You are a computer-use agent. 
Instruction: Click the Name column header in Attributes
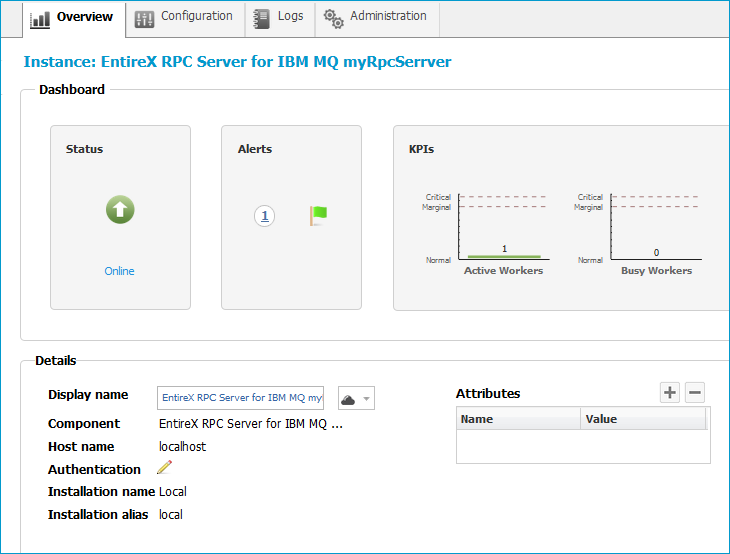[518, 419]
